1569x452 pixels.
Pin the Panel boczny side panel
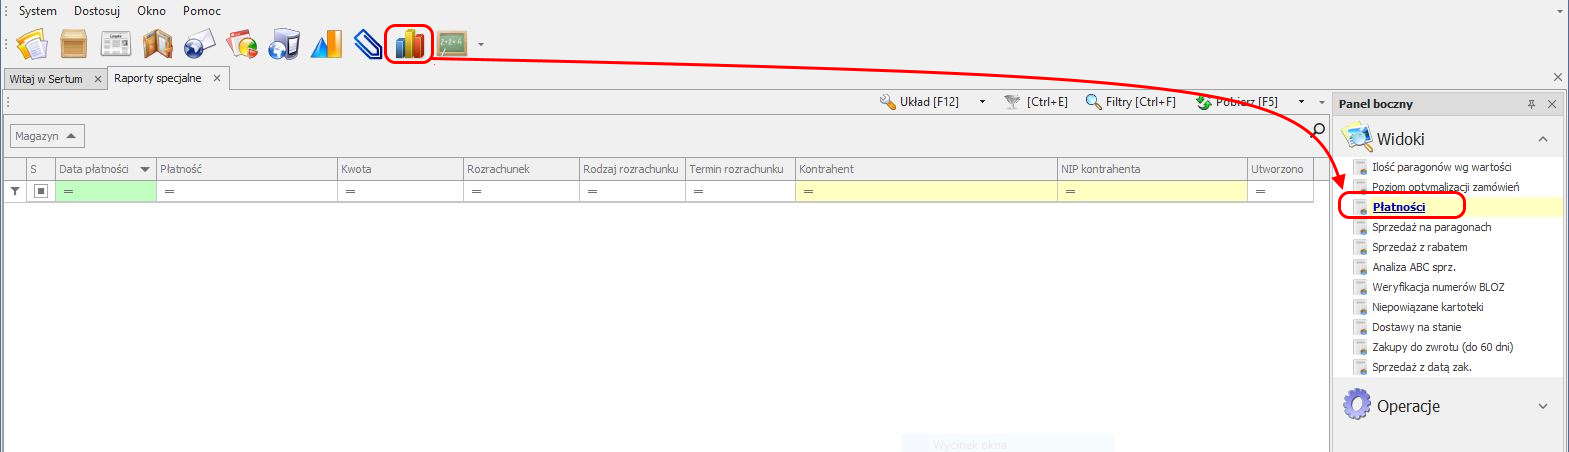click(1531, 104)
